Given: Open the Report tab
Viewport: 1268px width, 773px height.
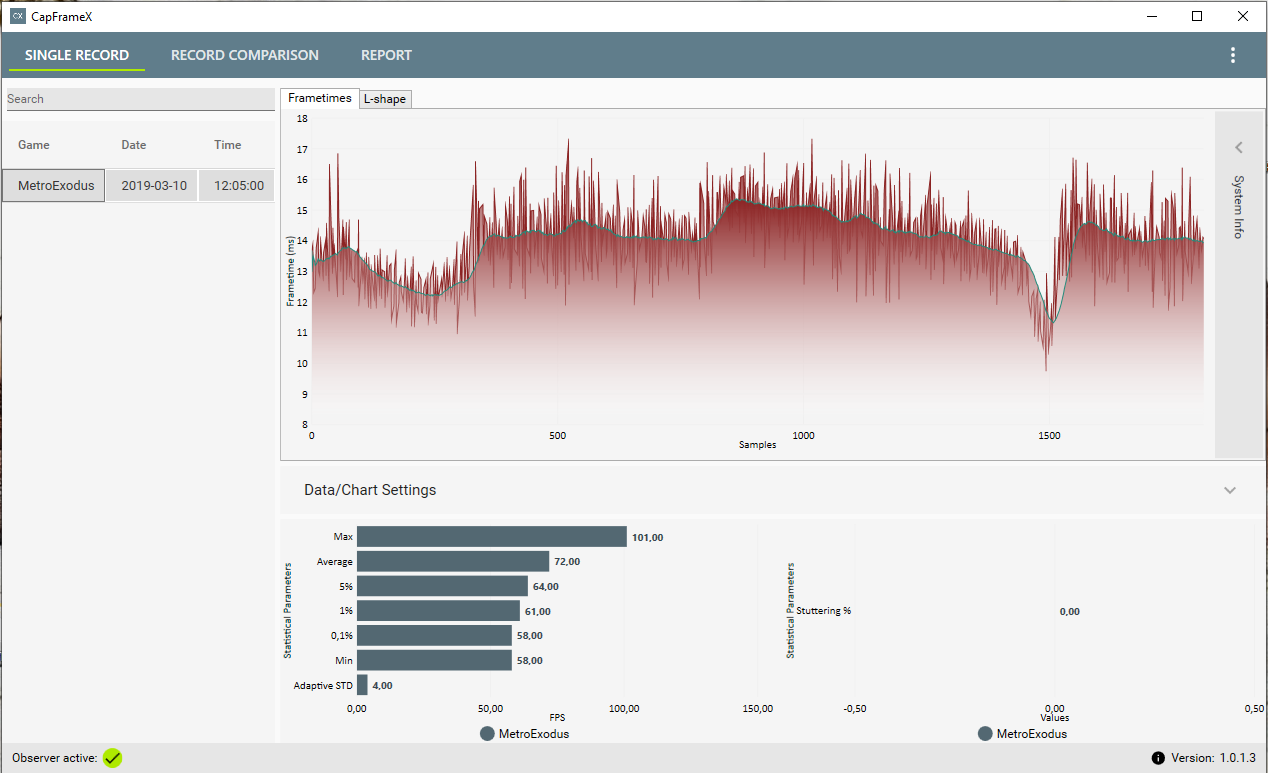Looking at the screenshot, I should click(x=386, y=55).
